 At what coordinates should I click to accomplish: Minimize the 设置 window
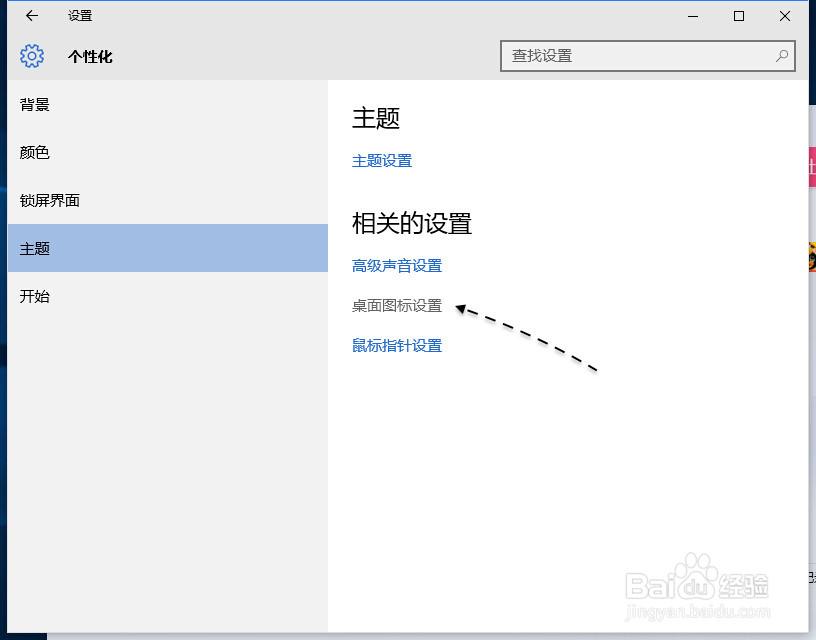(691, 16)
